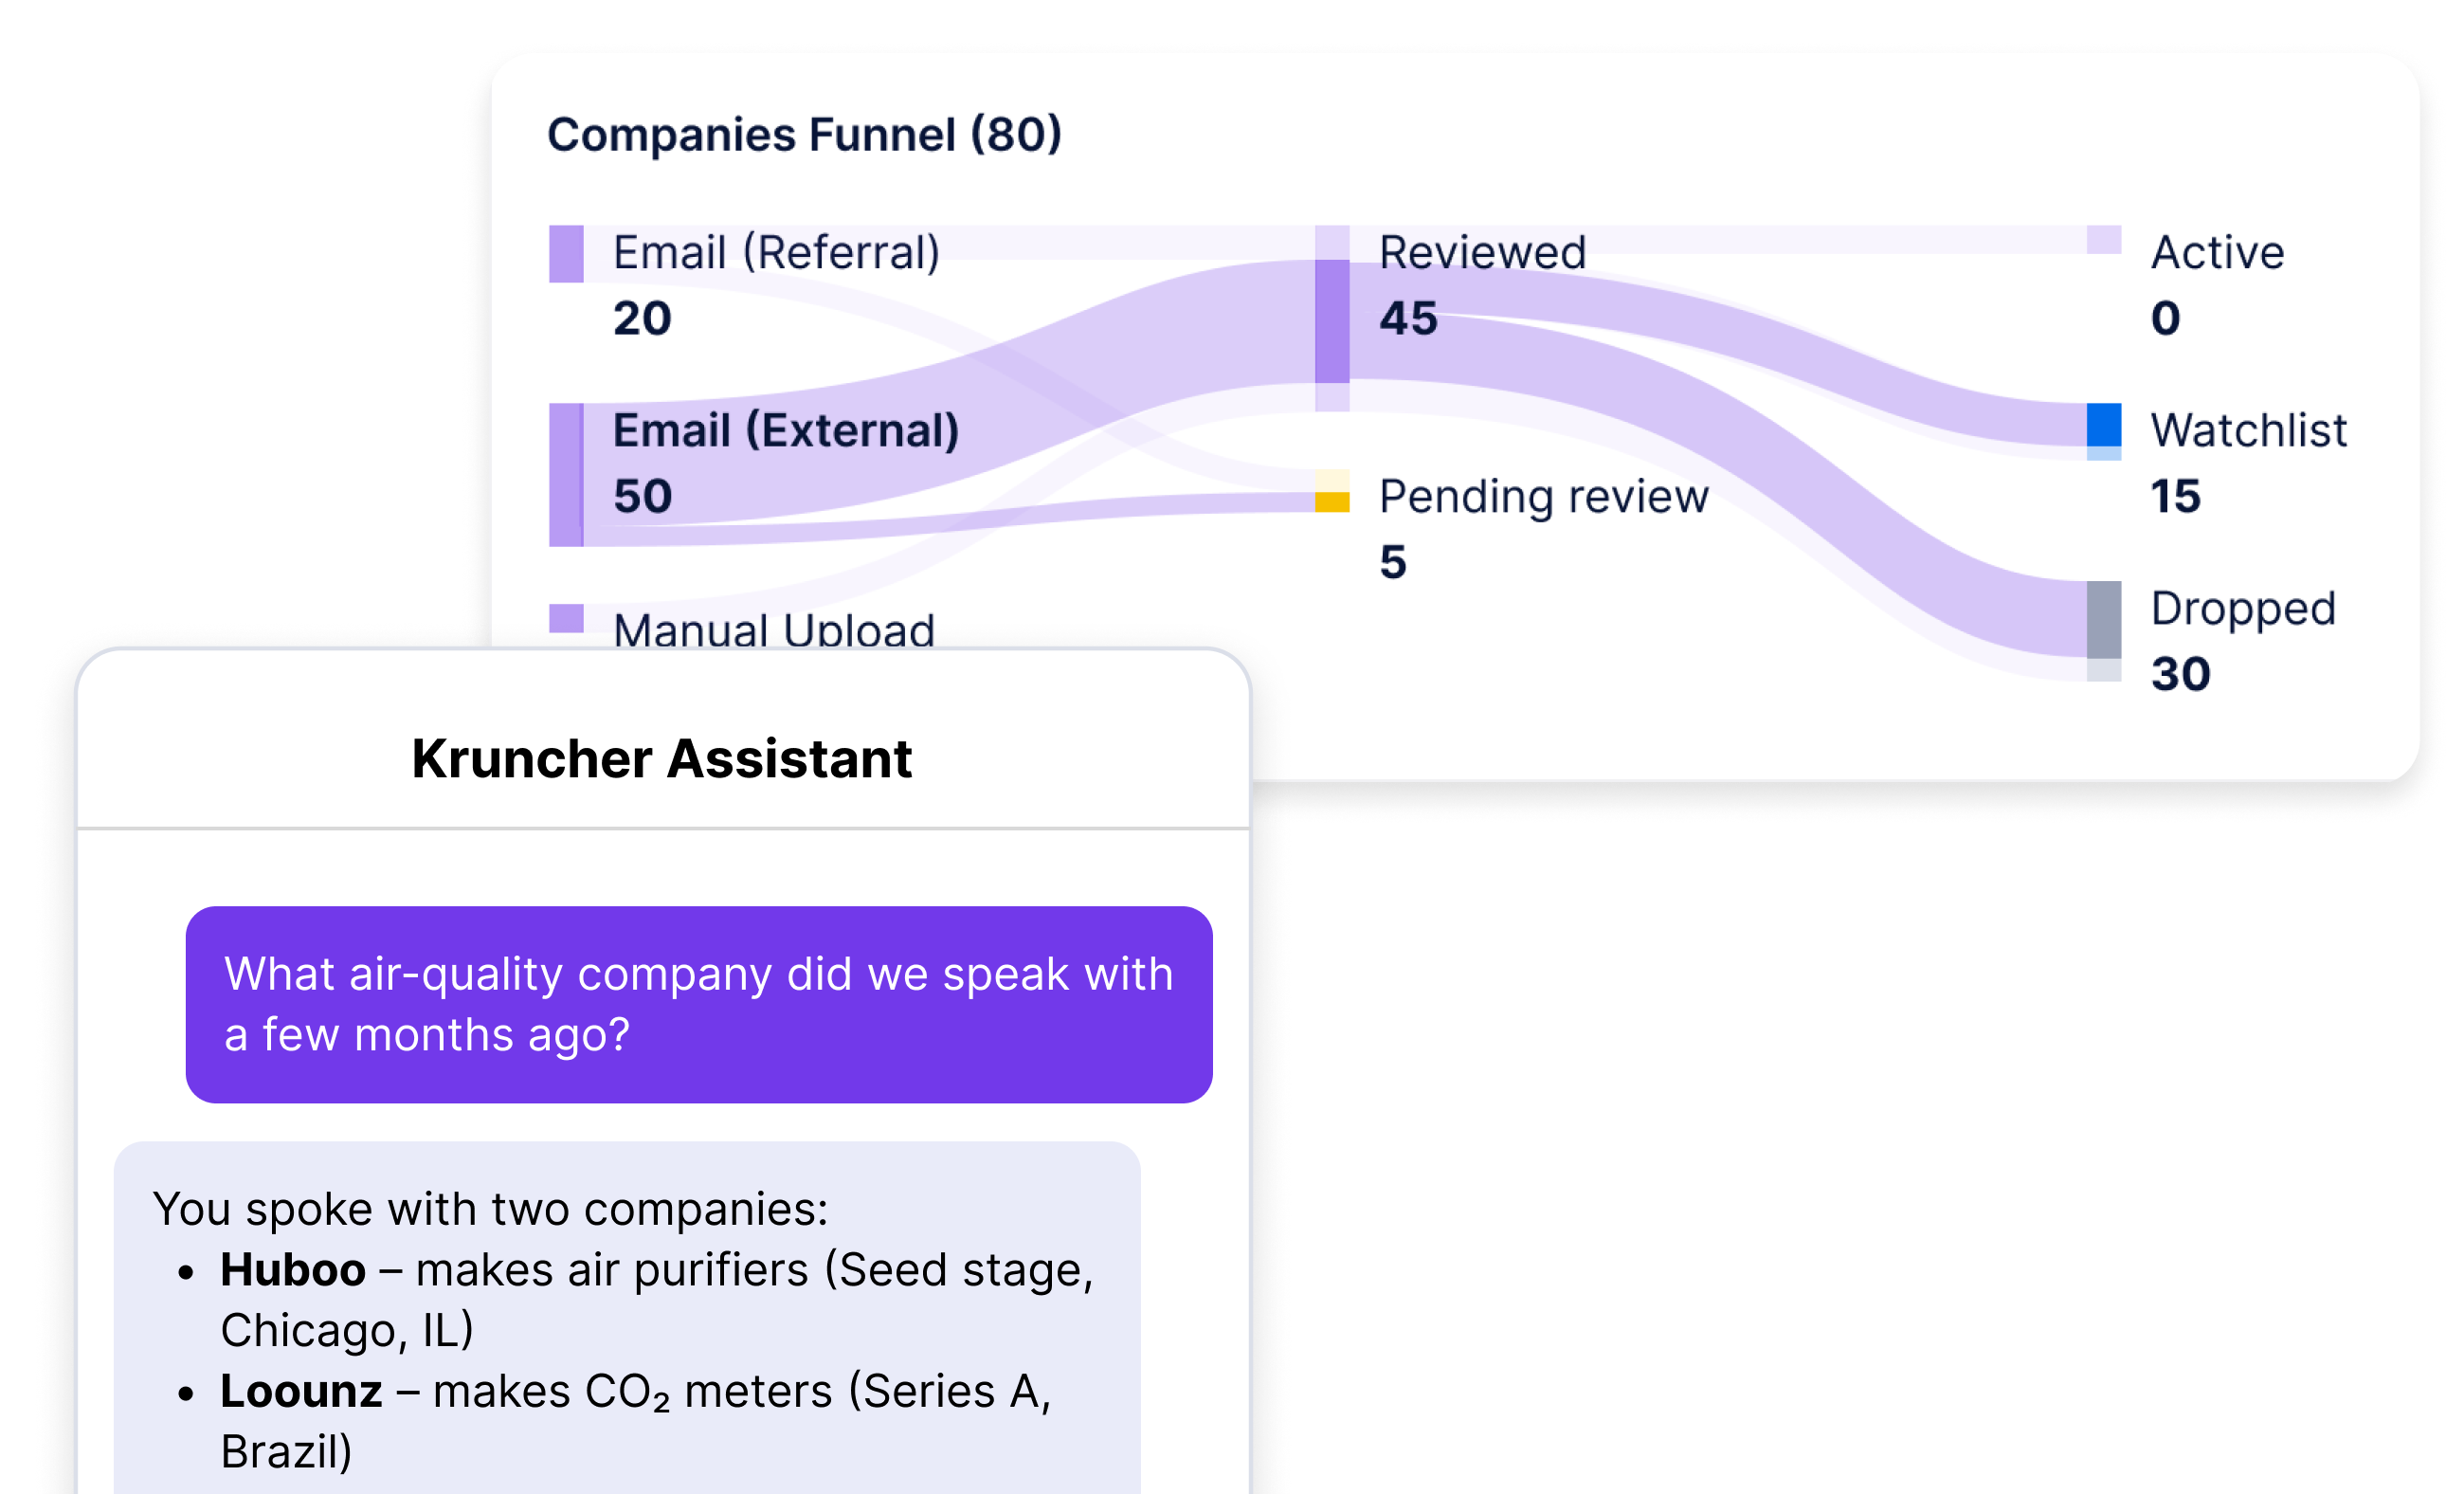
Task: Click the Companies Funnel (80) title
Action: click(x=804, y=134)
